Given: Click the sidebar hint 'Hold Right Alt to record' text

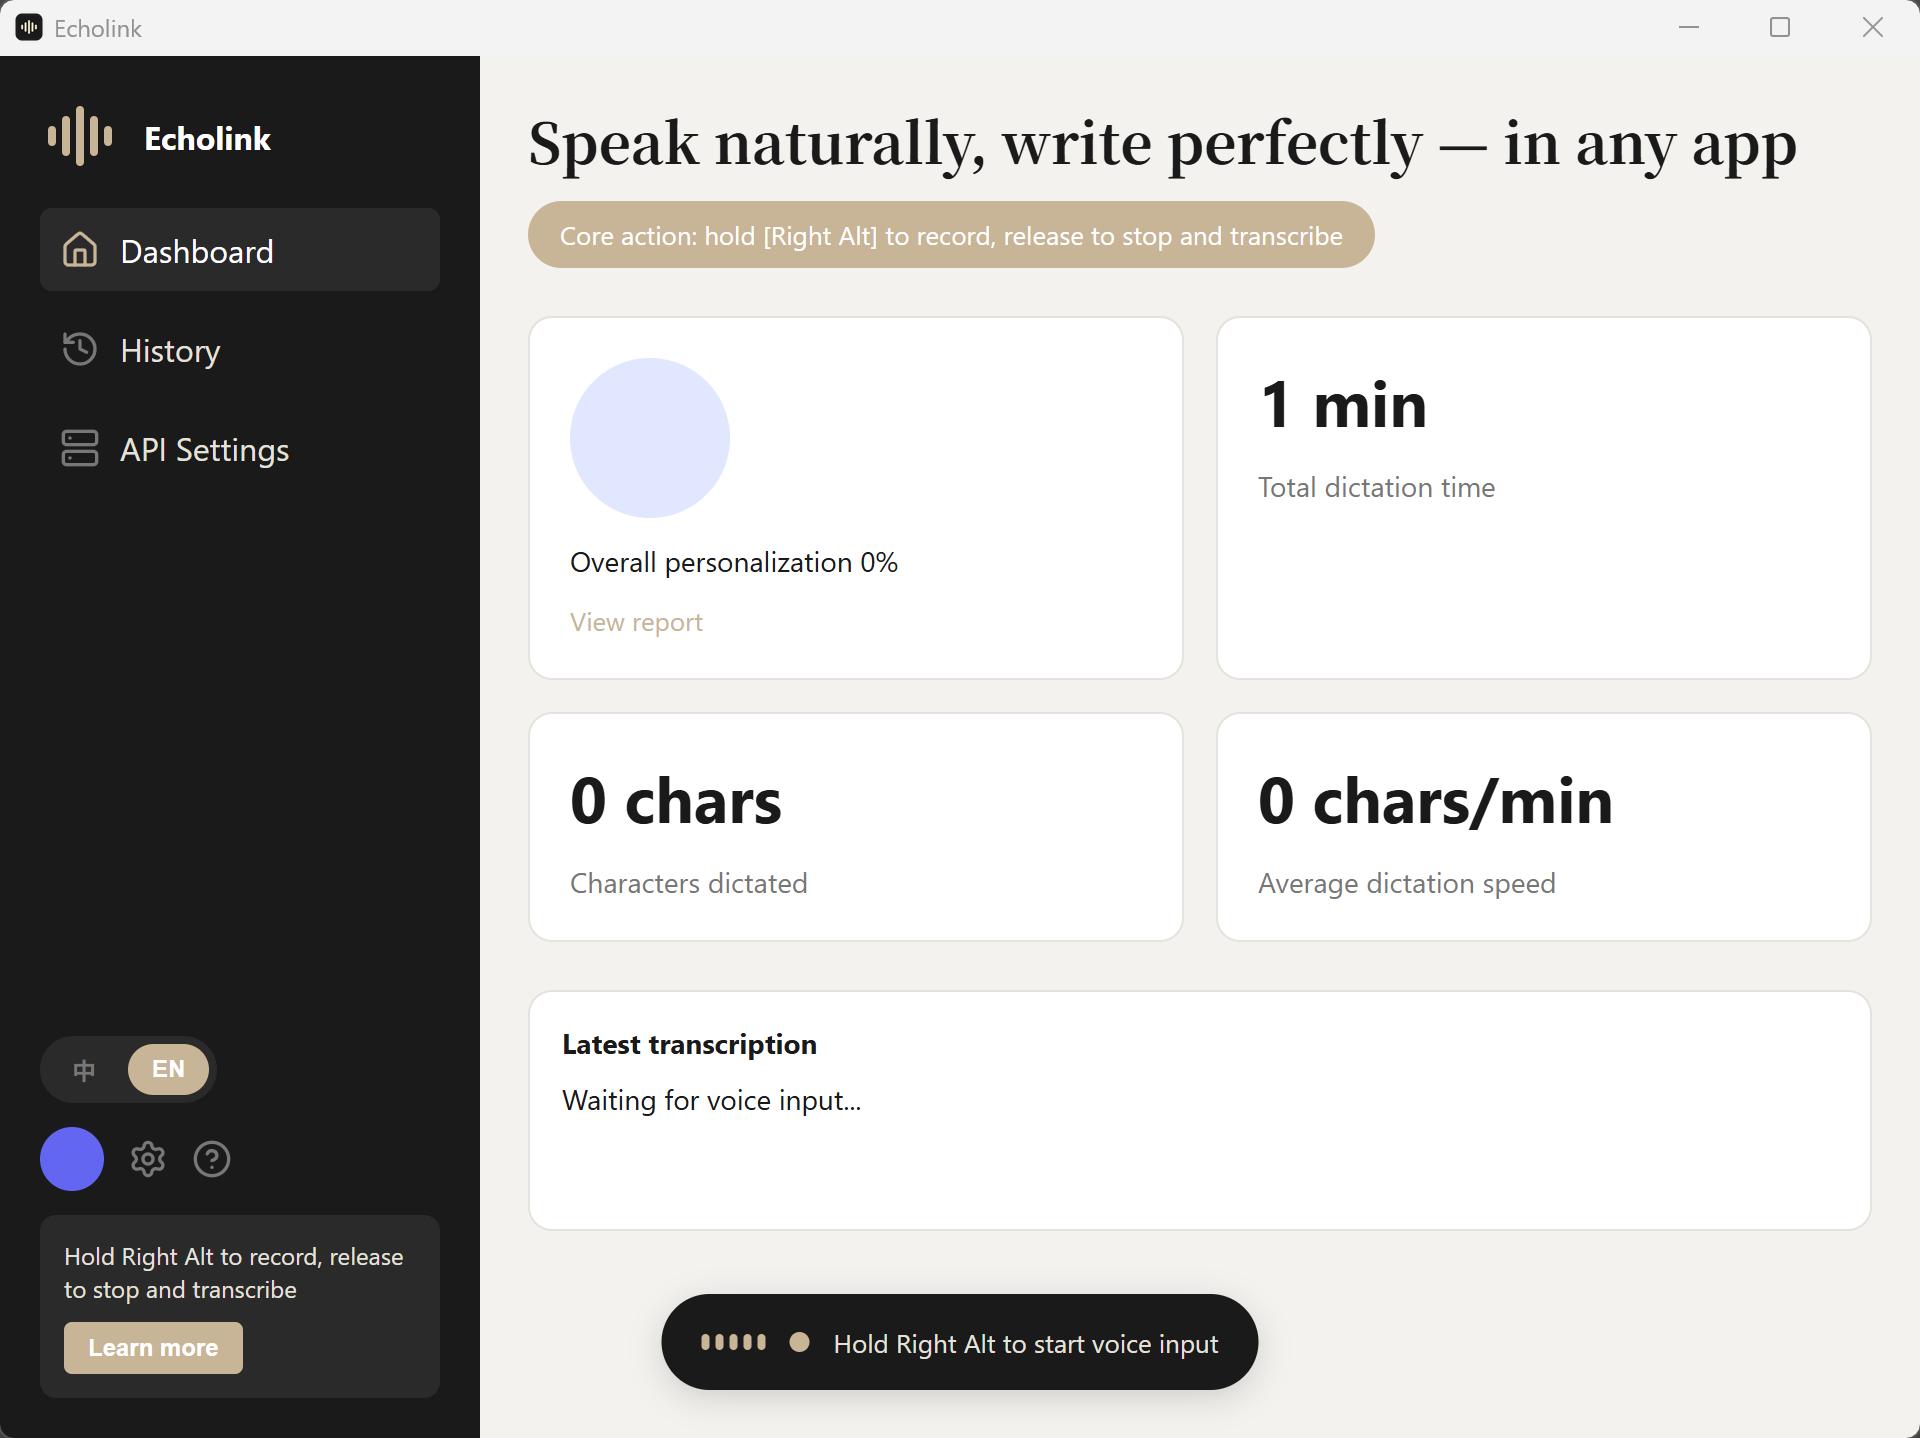Looking at the screenshot, I should [234, 1273].
